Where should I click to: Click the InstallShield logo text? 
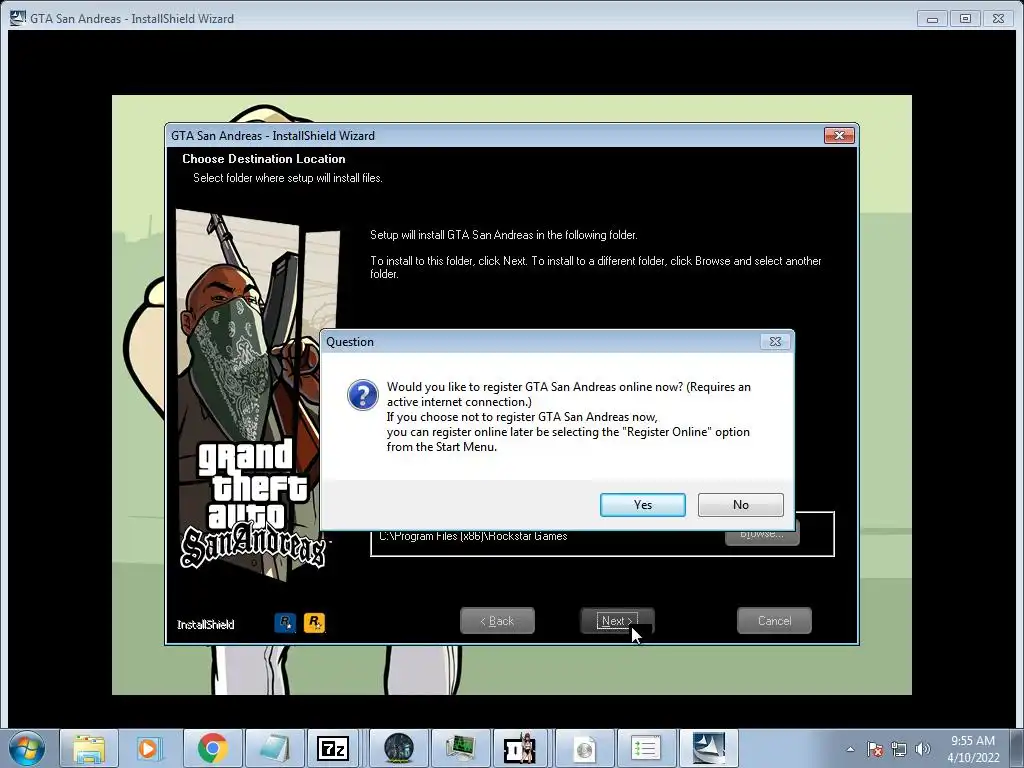point(205,625)
